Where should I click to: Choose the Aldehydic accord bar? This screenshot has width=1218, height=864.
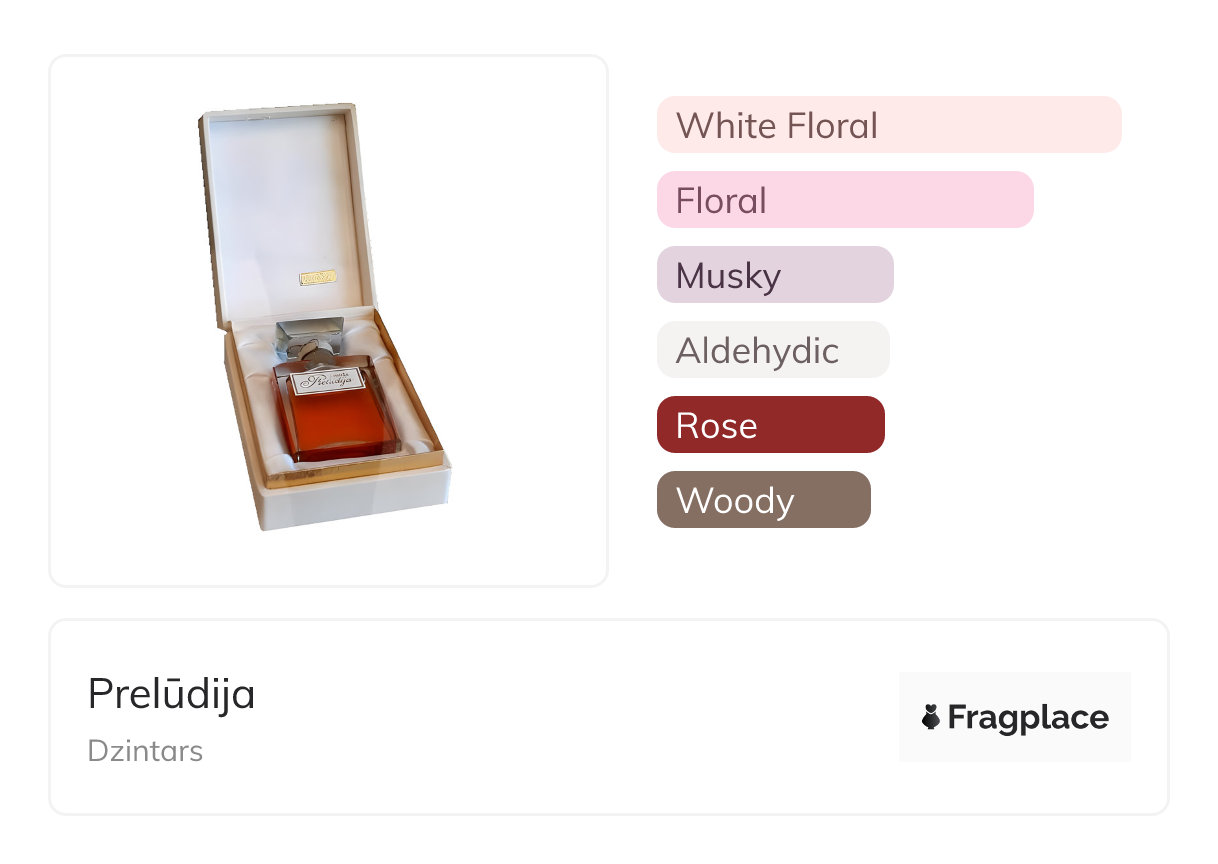[x=772, y=350]
